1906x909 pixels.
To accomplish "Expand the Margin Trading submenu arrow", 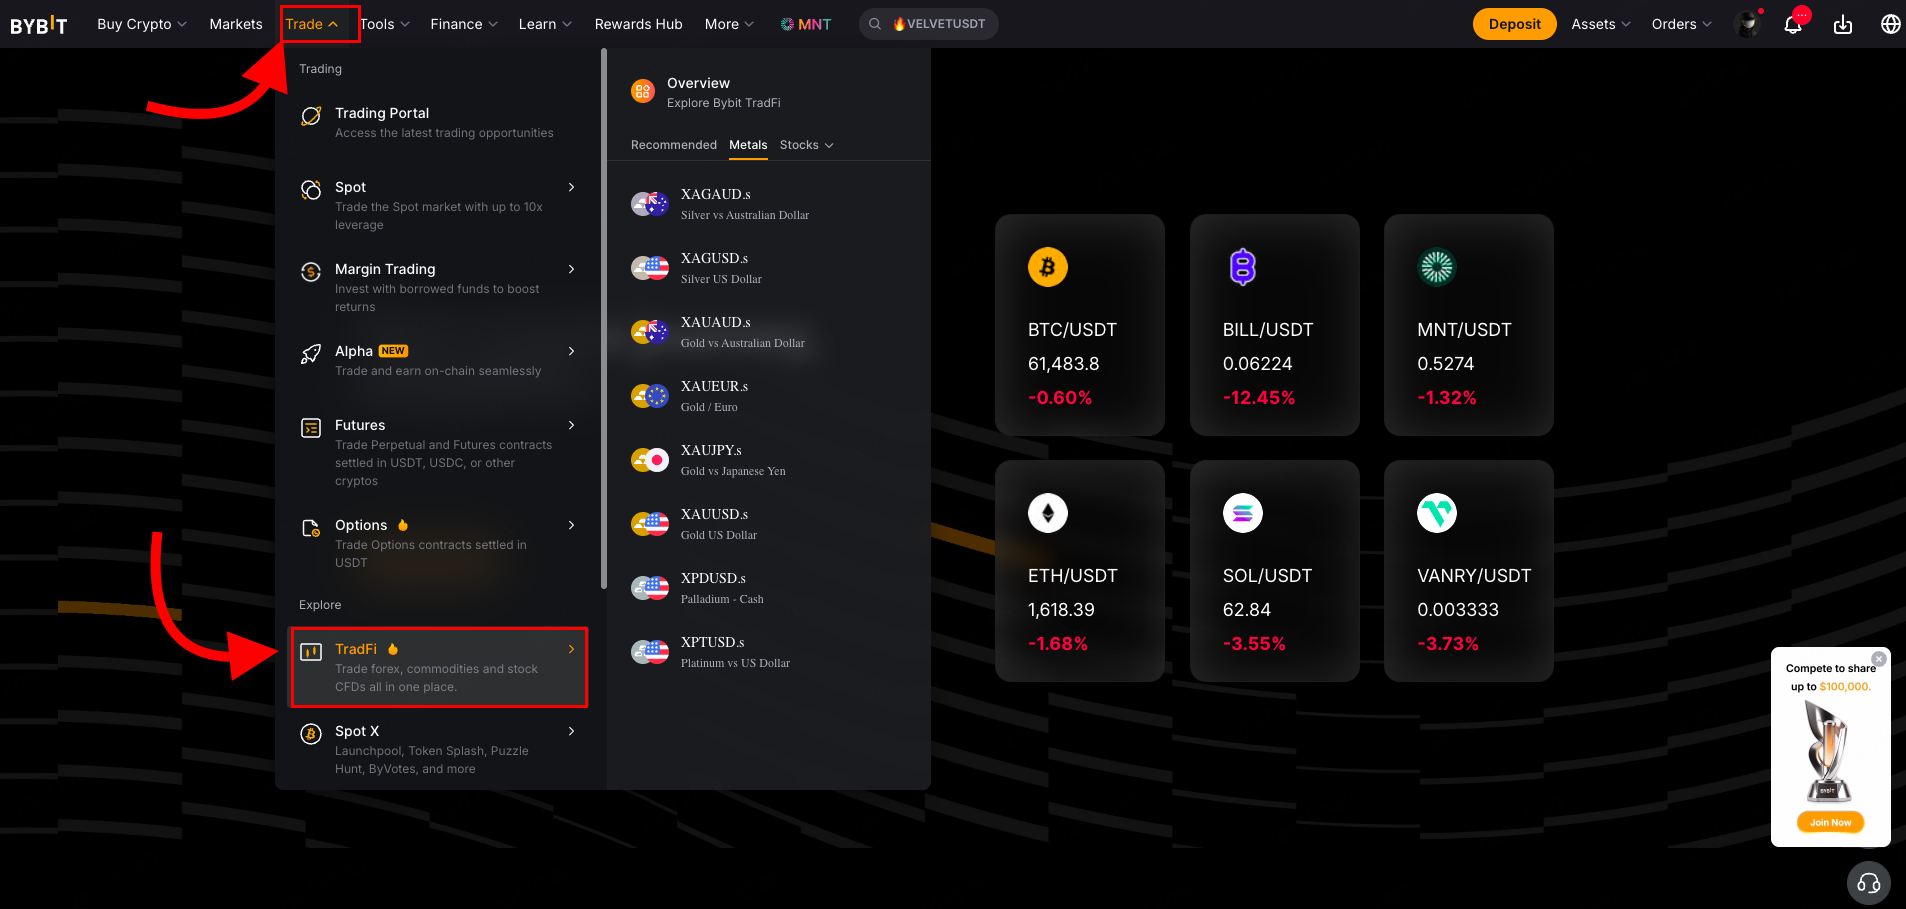I will [x=571, y=269].
